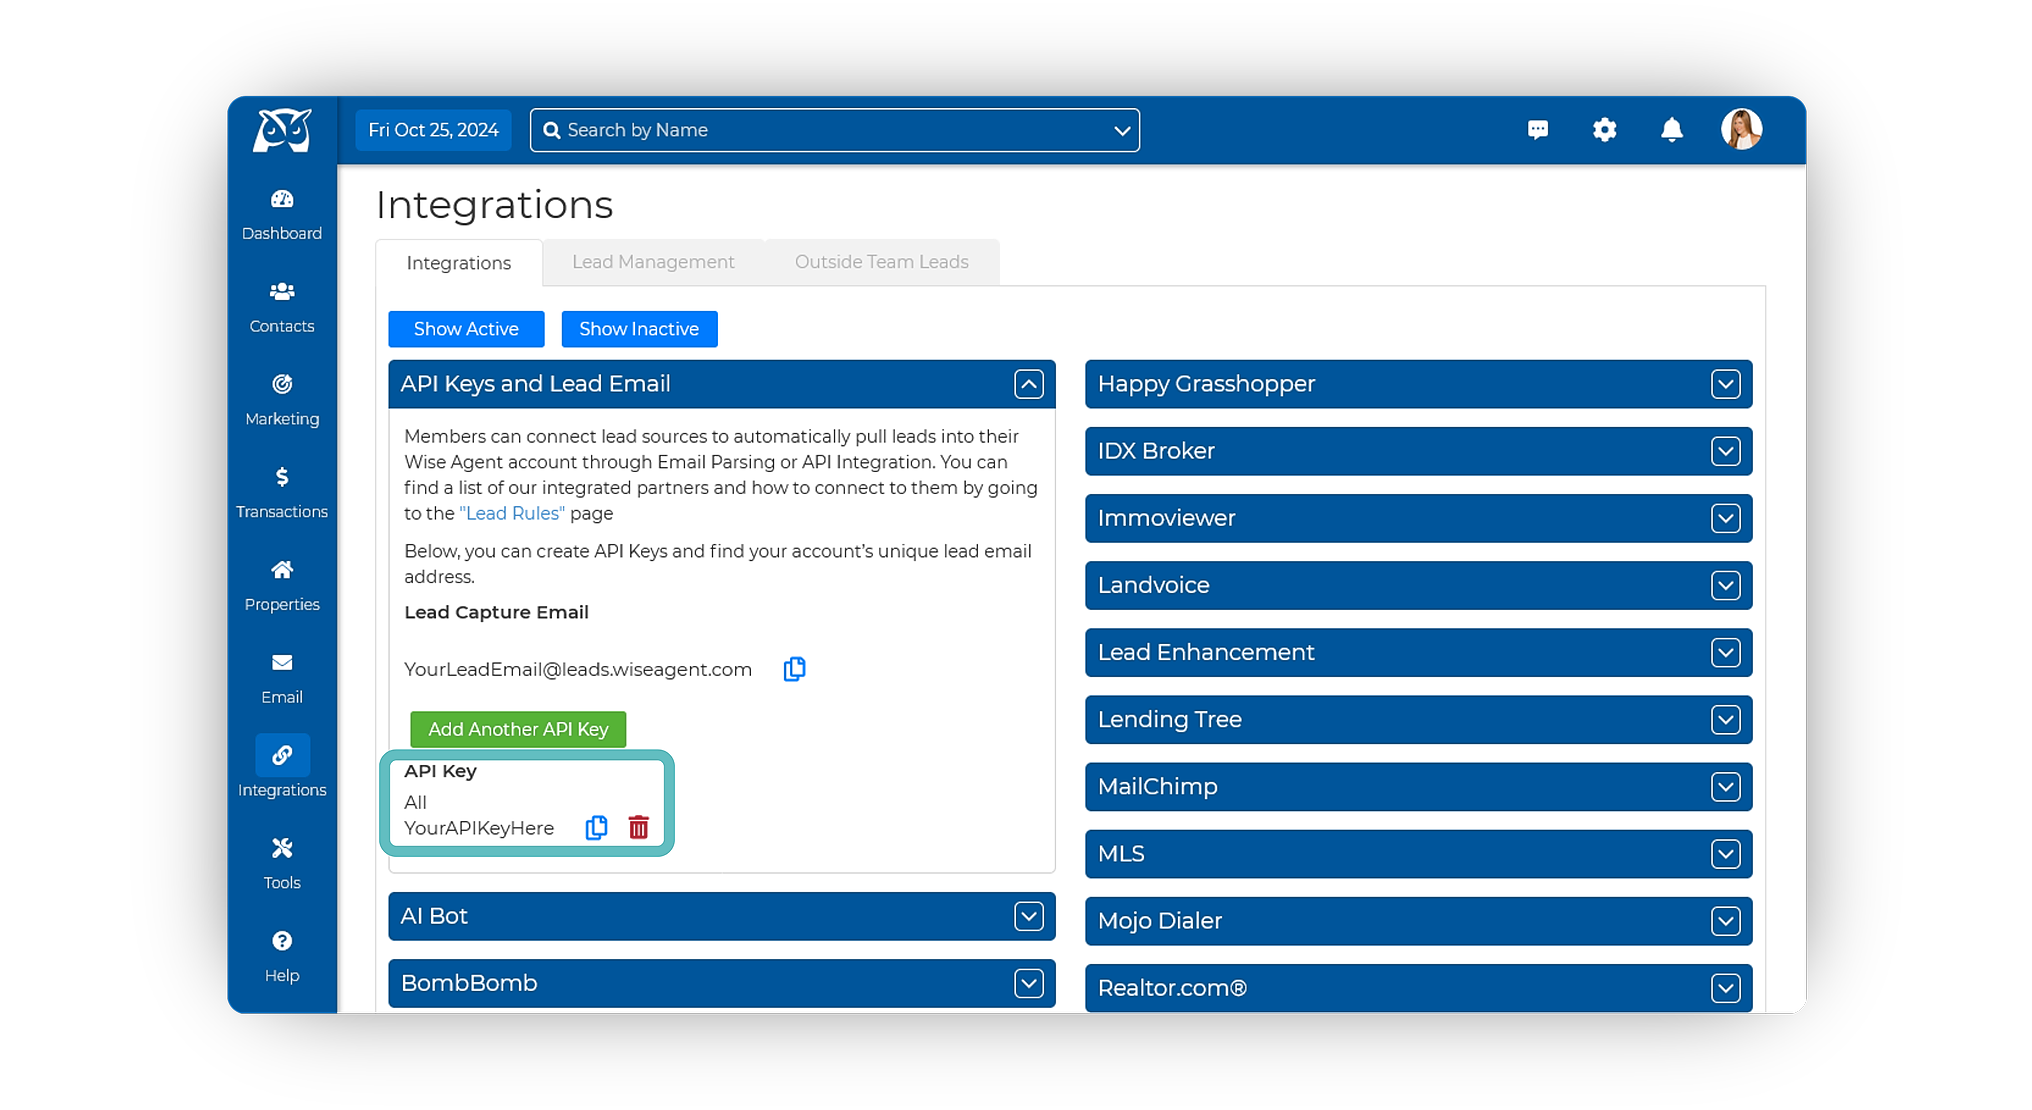
Task: Select the Integrations sidebar icon
Action: (x=282, y=755)
